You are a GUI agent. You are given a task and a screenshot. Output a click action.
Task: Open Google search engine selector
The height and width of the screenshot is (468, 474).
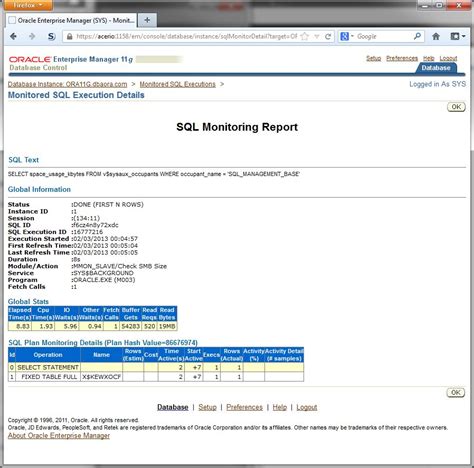(x=347, y=36)
